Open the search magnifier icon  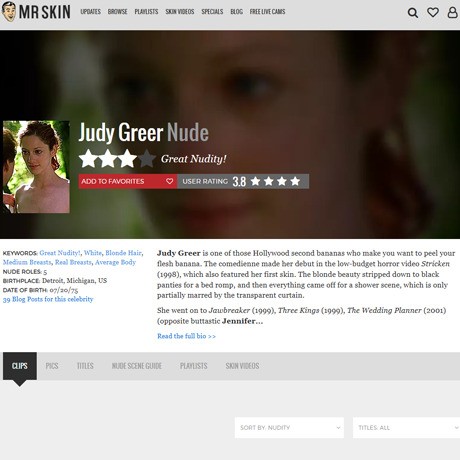tap(413, 13)
